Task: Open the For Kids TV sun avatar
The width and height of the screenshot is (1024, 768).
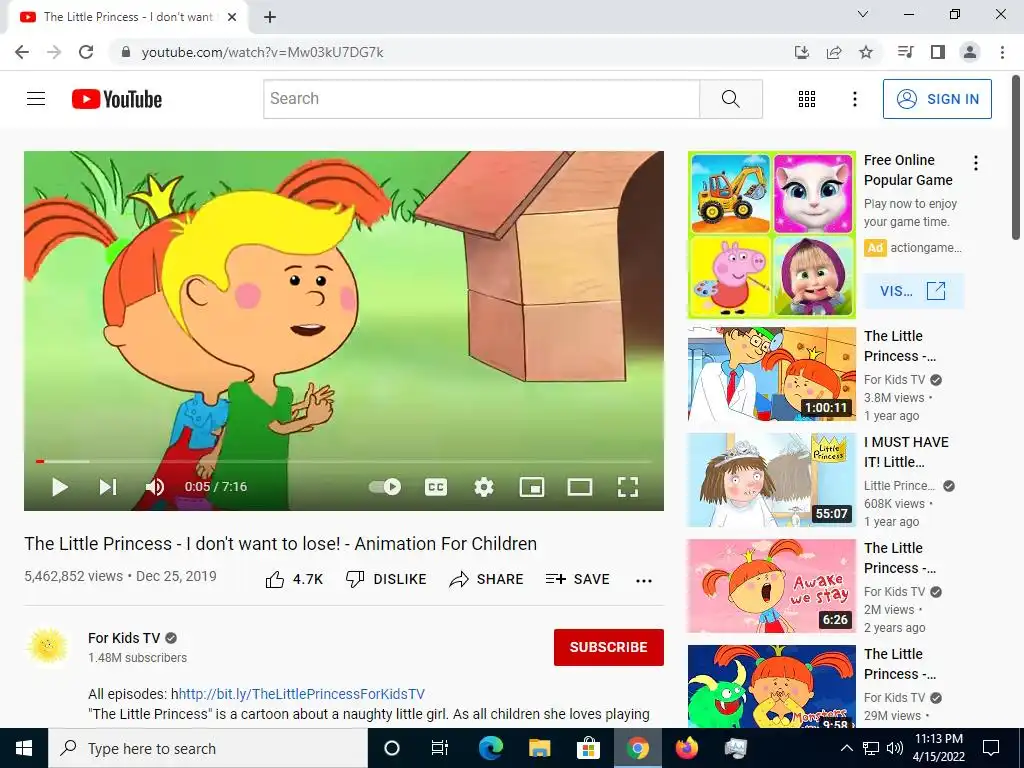Action: pos(48,647)
